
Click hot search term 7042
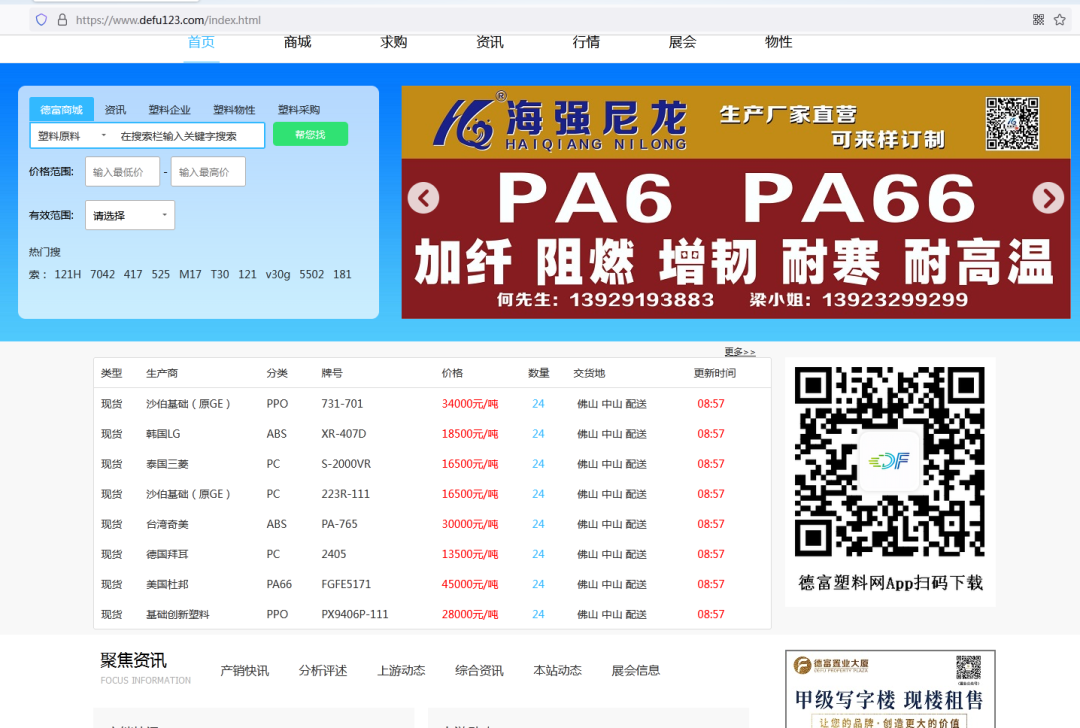coord(103,274)
